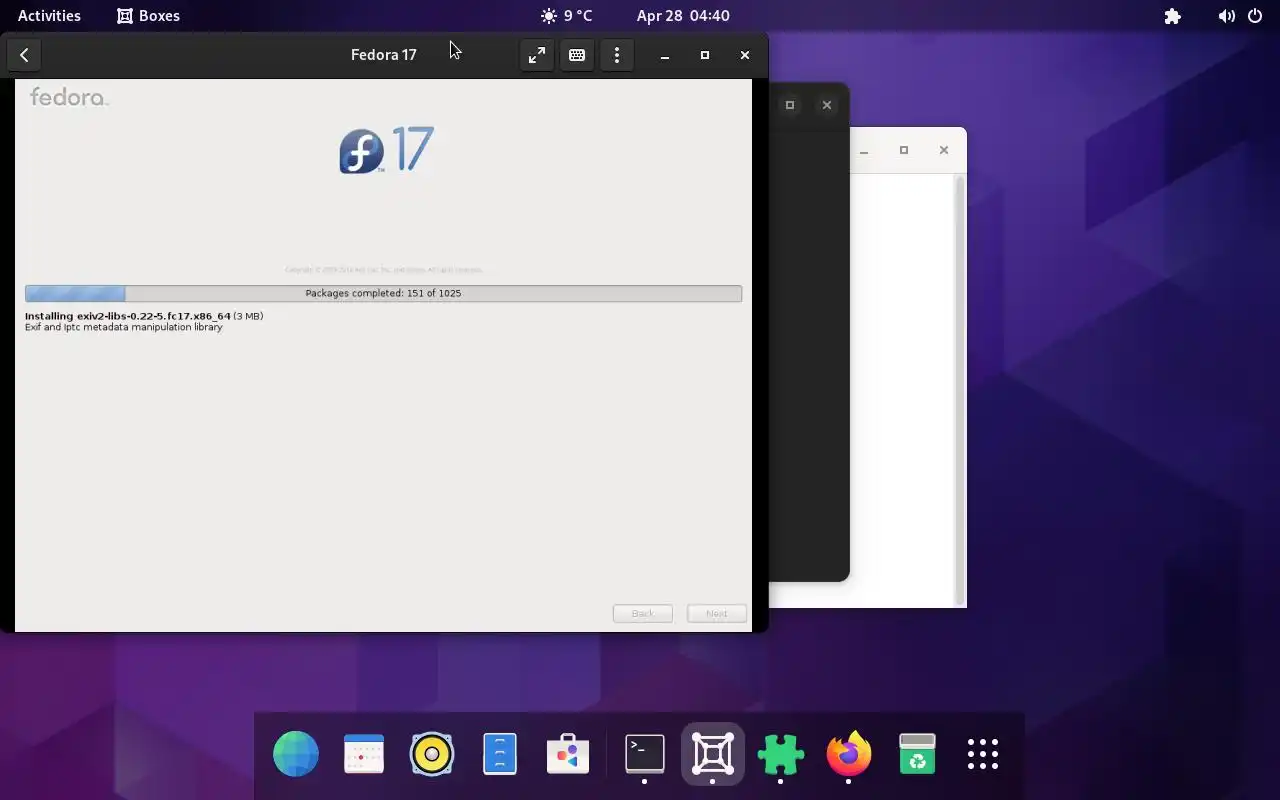Screen dimensions: 1280x800
Task: Open the blue file cabinet app in dock
Action: pos(500,754)
